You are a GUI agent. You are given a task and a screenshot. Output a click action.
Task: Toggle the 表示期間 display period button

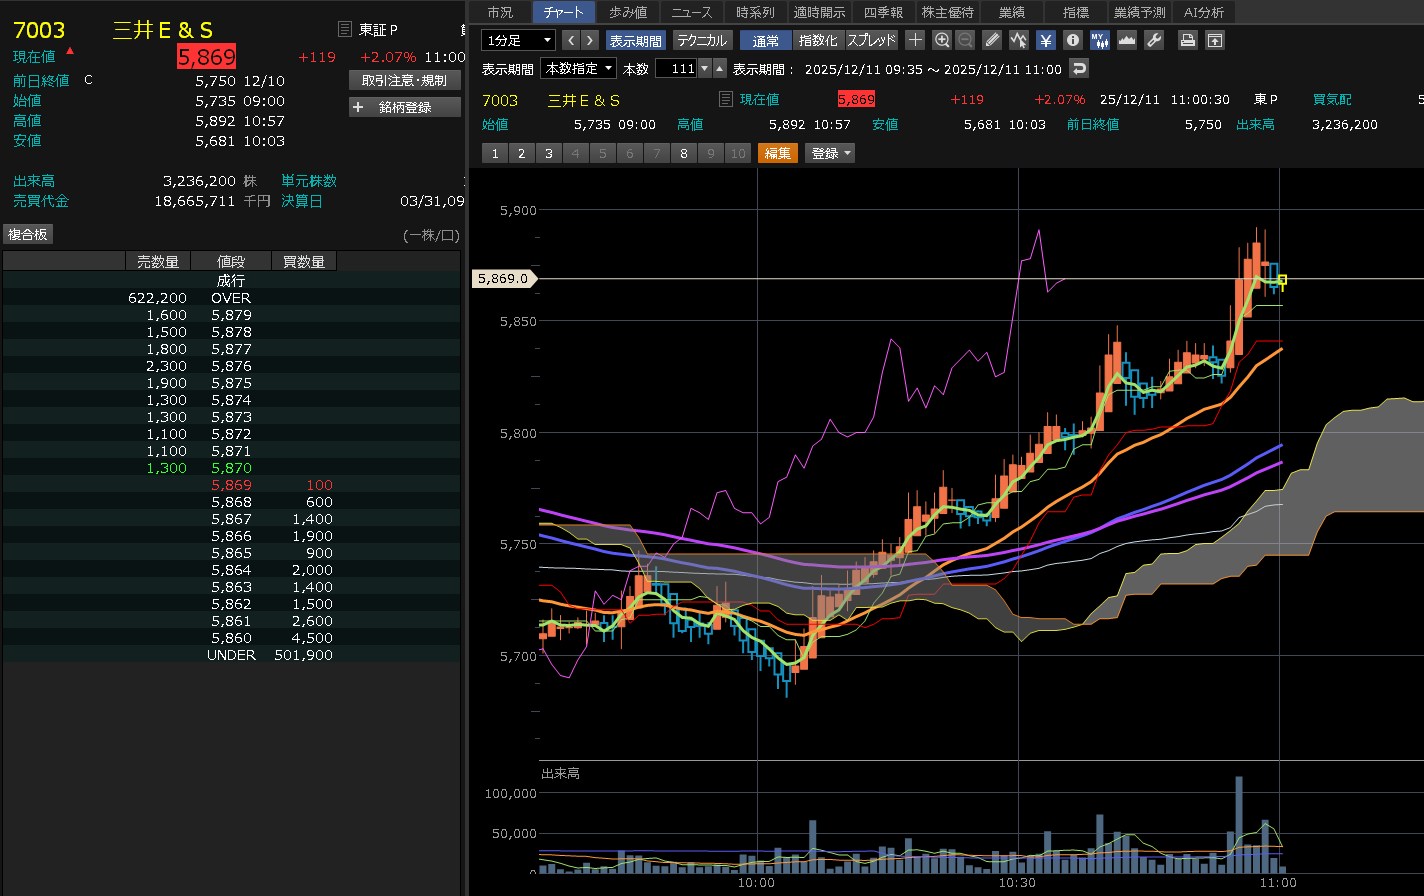click(635, 40)
